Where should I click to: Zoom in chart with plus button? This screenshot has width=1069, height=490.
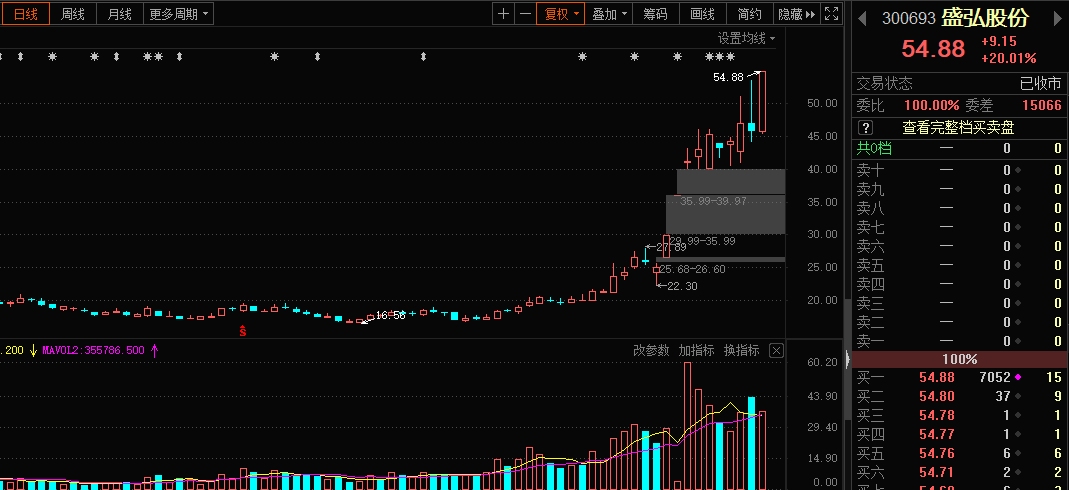503,14
